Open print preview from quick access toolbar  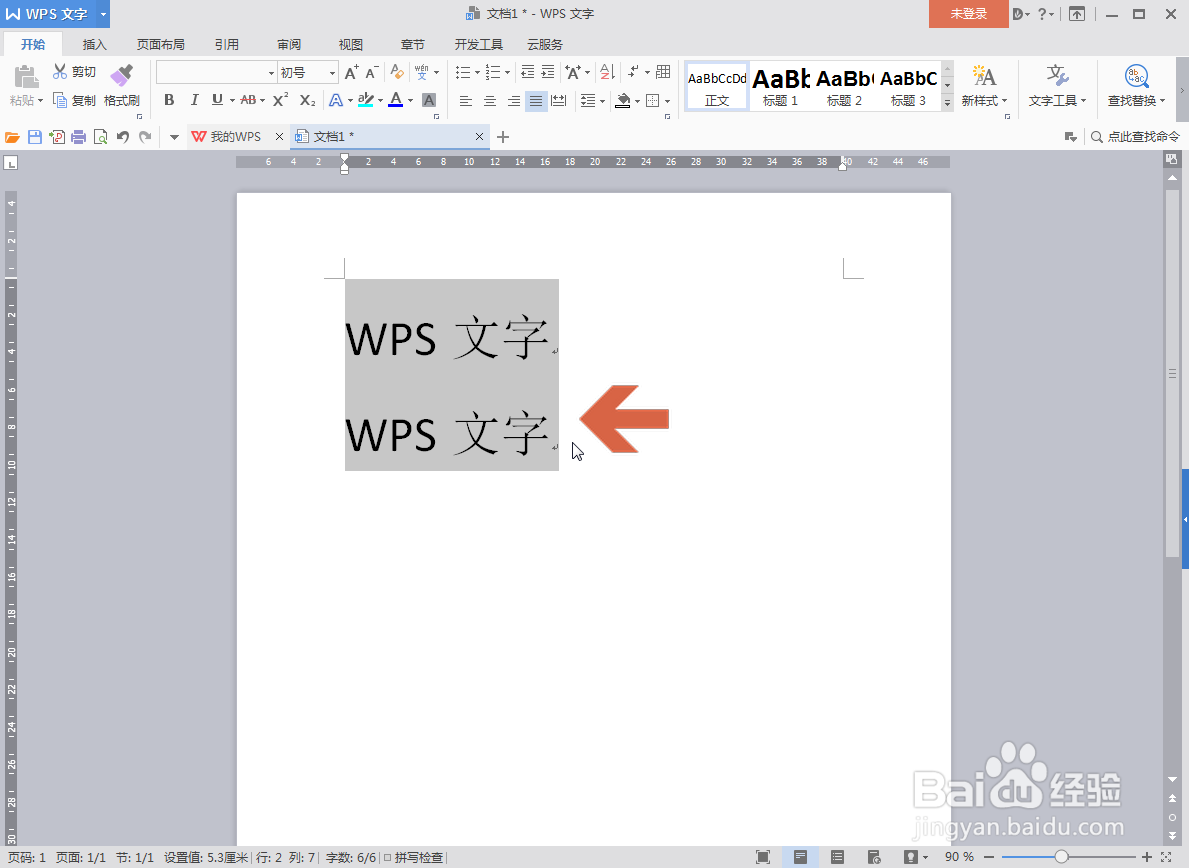100,137
